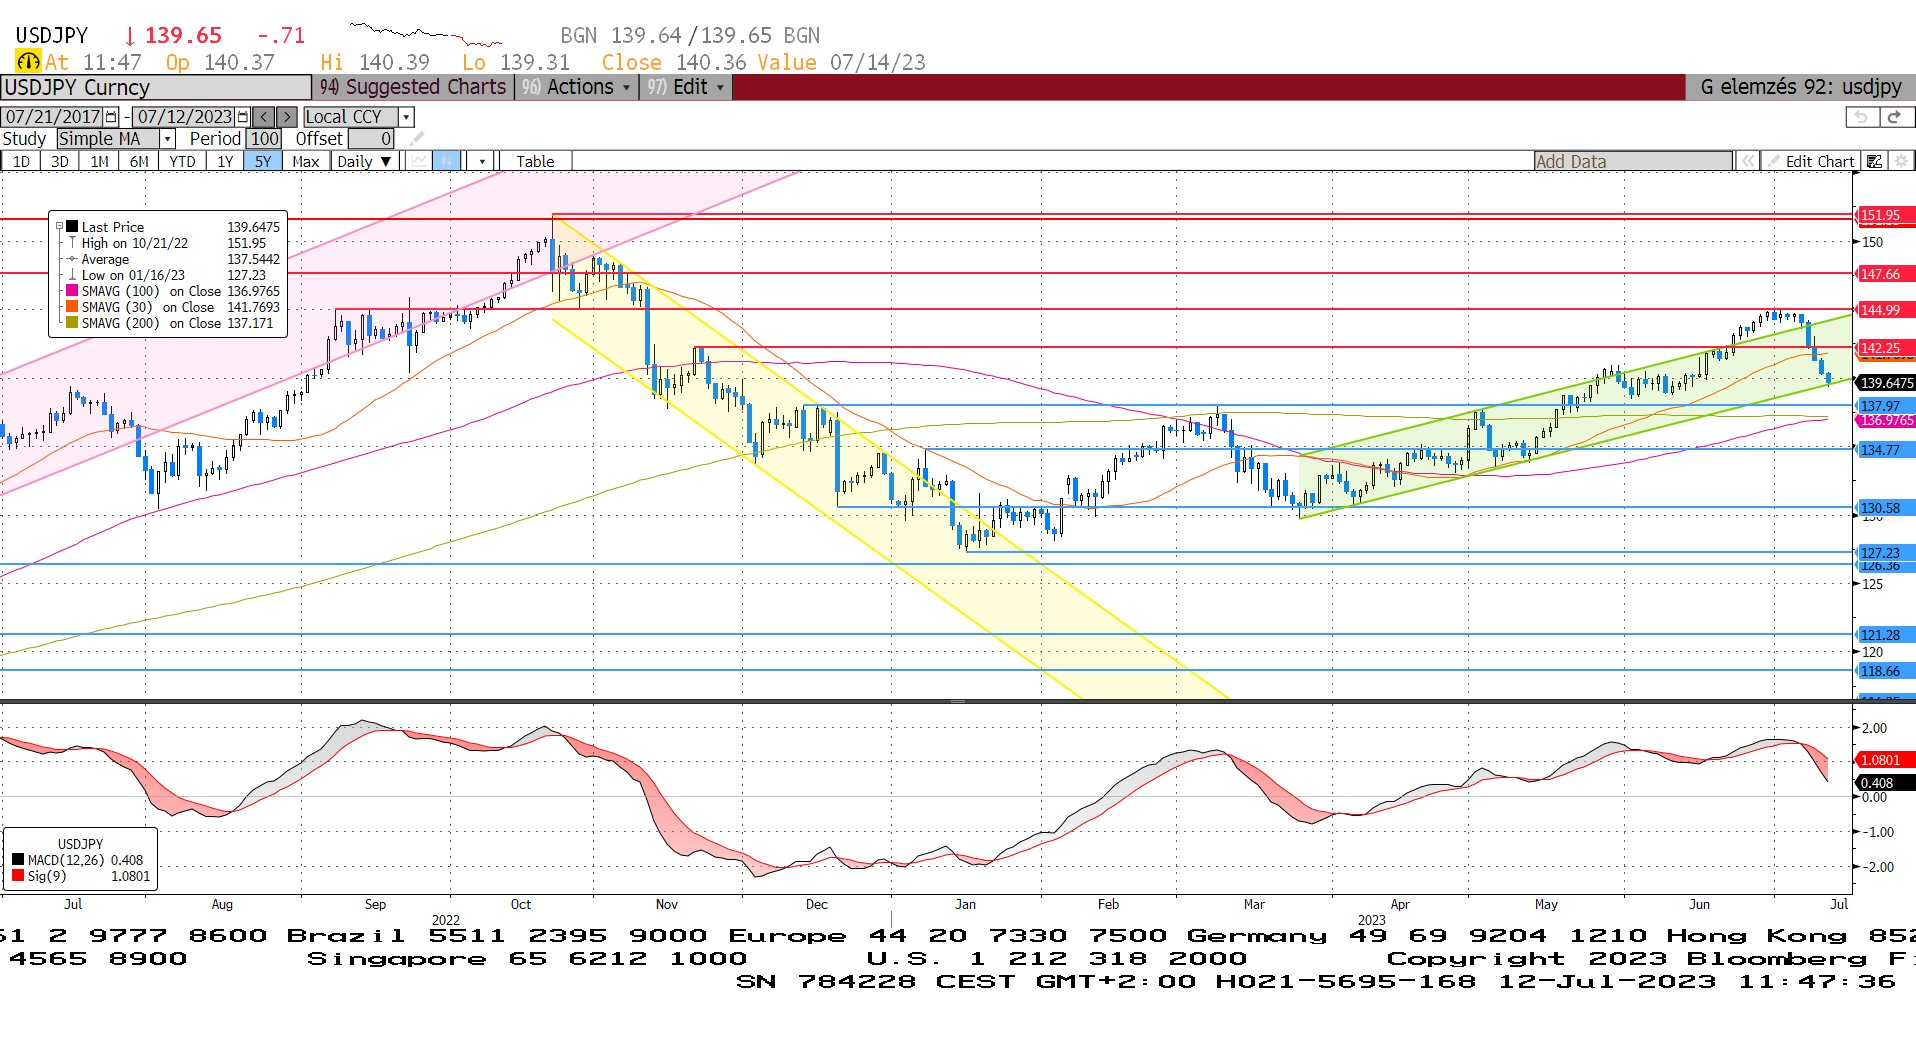Go to previous date range arrow
Screen dimensions: 1916x1037
coord(263,117)
